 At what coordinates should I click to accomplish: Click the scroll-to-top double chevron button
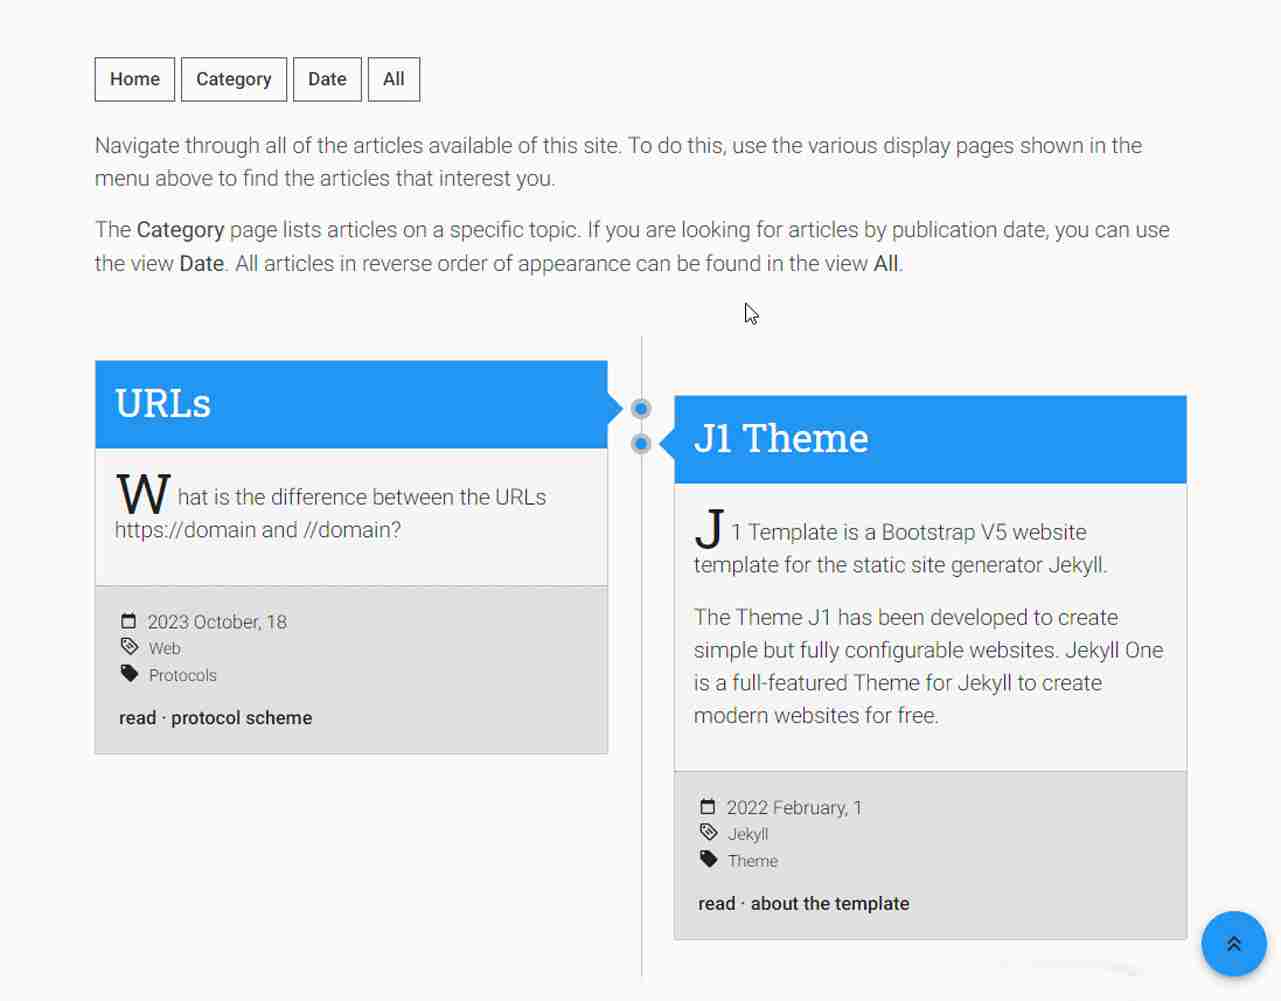pyautogui.click(x=1233, y=943)
